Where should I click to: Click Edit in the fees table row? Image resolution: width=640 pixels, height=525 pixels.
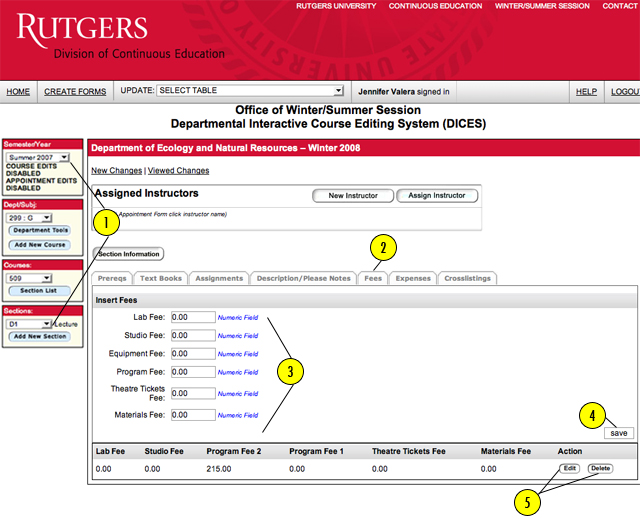coord(569,468)
